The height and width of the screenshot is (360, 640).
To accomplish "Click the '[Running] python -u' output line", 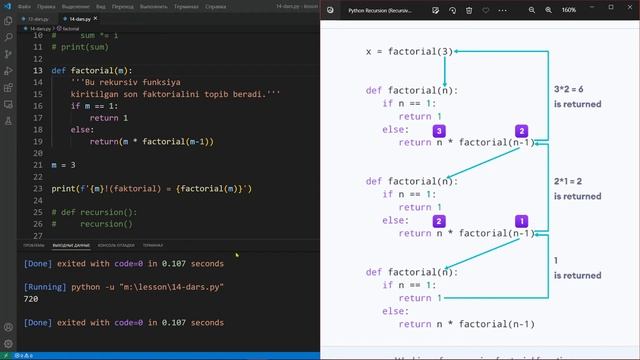I will point(124,287).
